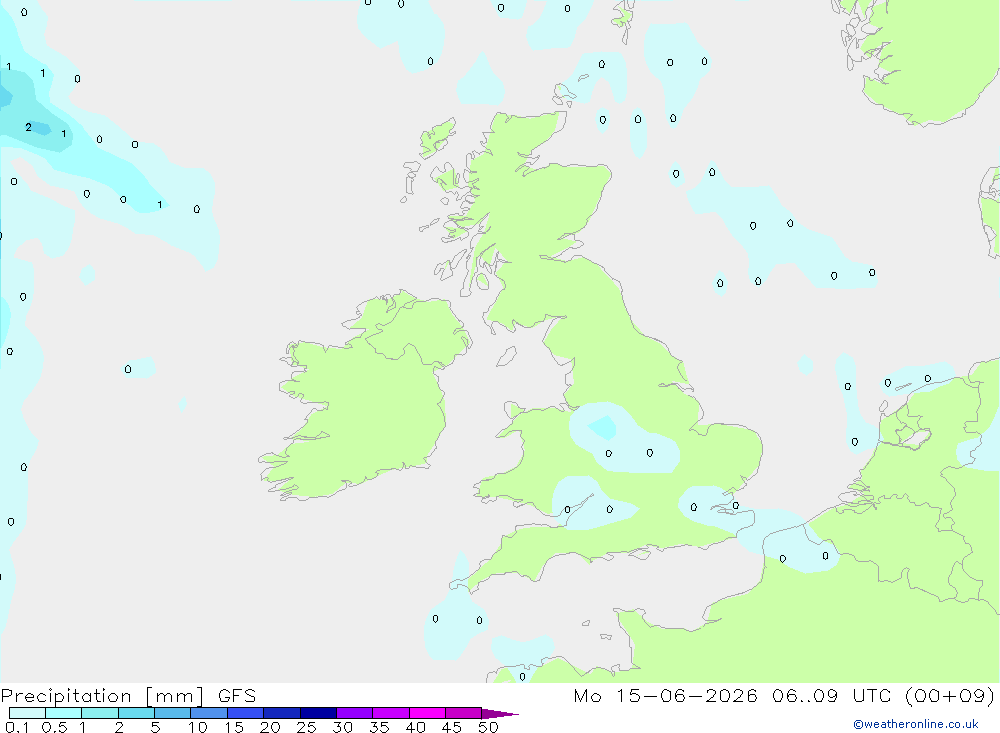Click the legend swatch between 0.1 and 0.5
The image size is (1000, 733).
click(x=27, y=713)
